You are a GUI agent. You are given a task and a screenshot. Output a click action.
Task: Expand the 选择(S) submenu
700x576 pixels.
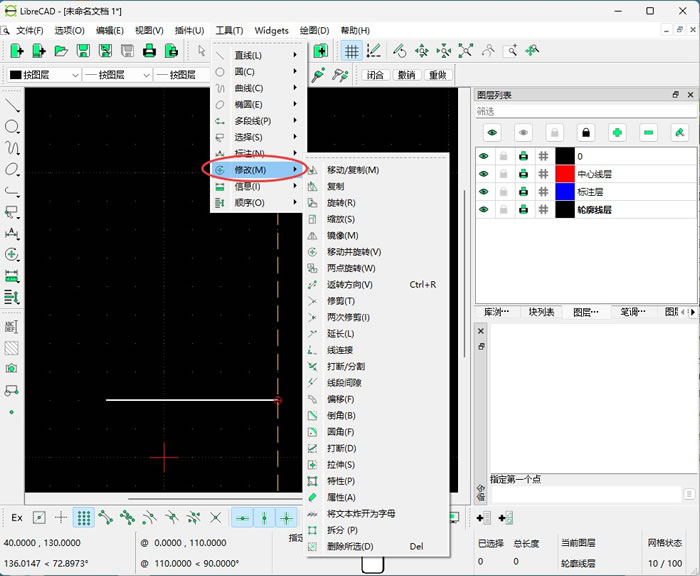coord(258,137)
